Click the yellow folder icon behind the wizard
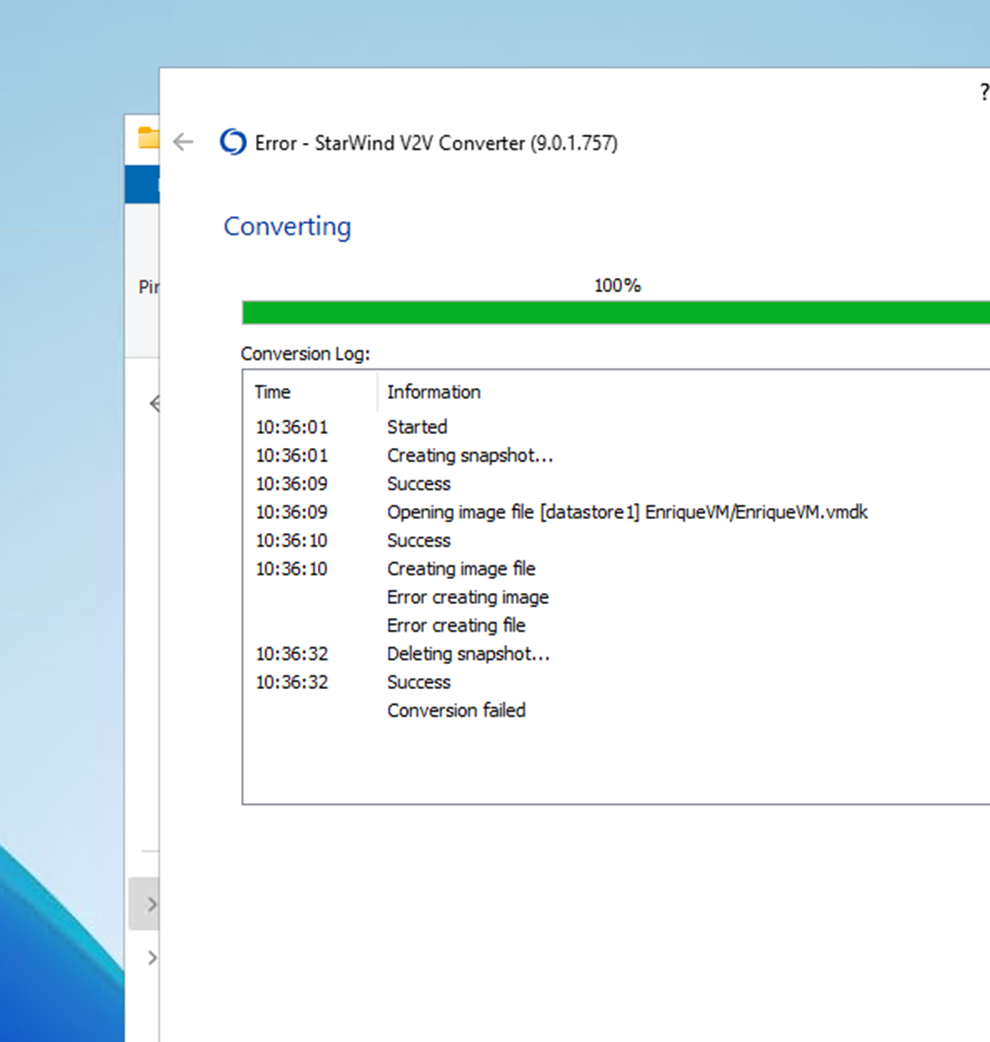The width and height of the screenshot is (990, 1042). pos(148,138)
